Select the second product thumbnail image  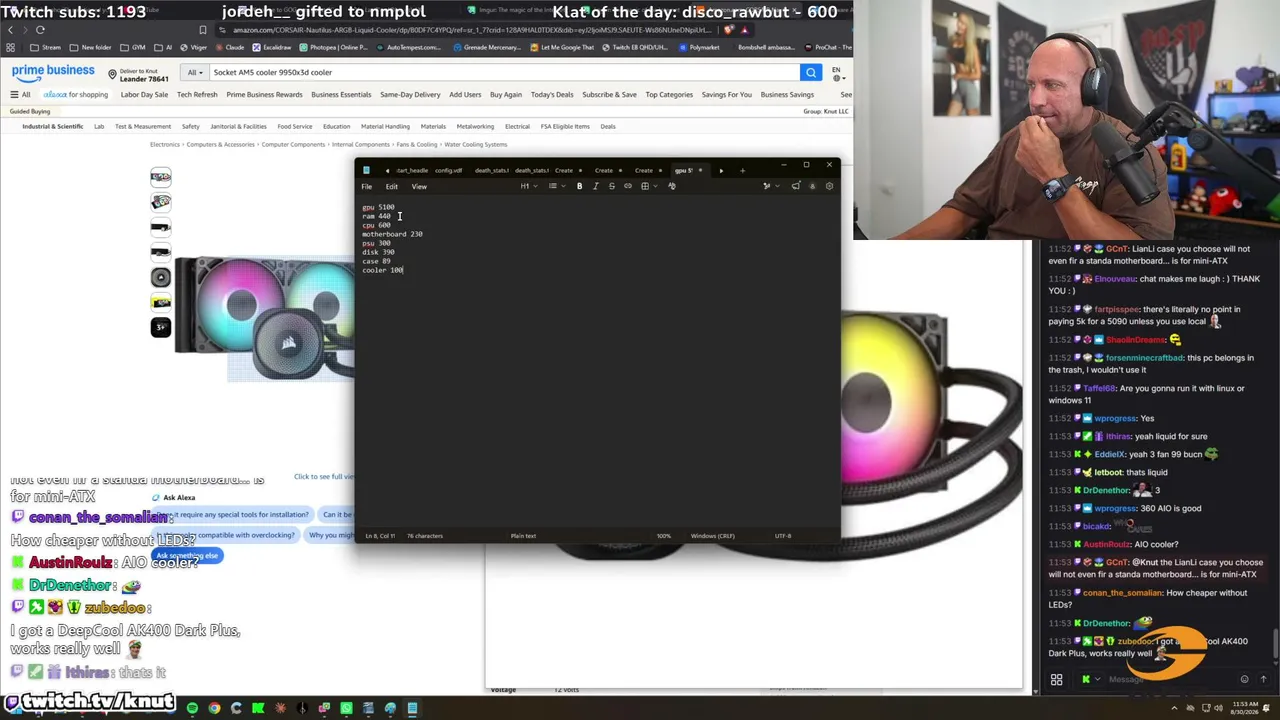point(161,202)
